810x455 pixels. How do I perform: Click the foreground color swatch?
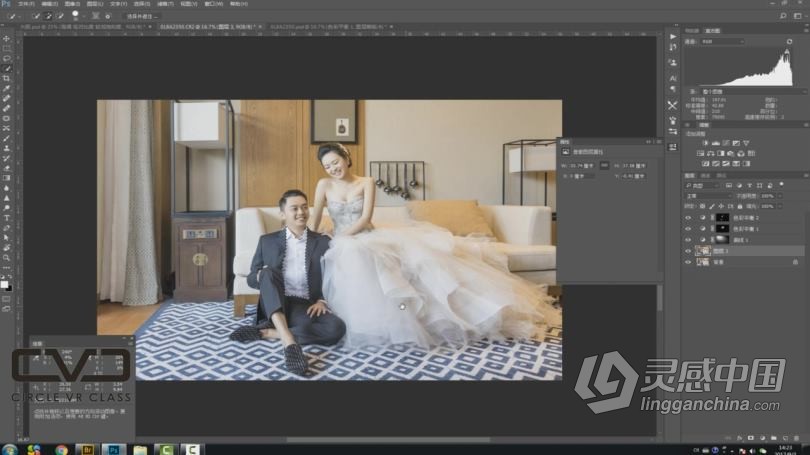(4, 284)
